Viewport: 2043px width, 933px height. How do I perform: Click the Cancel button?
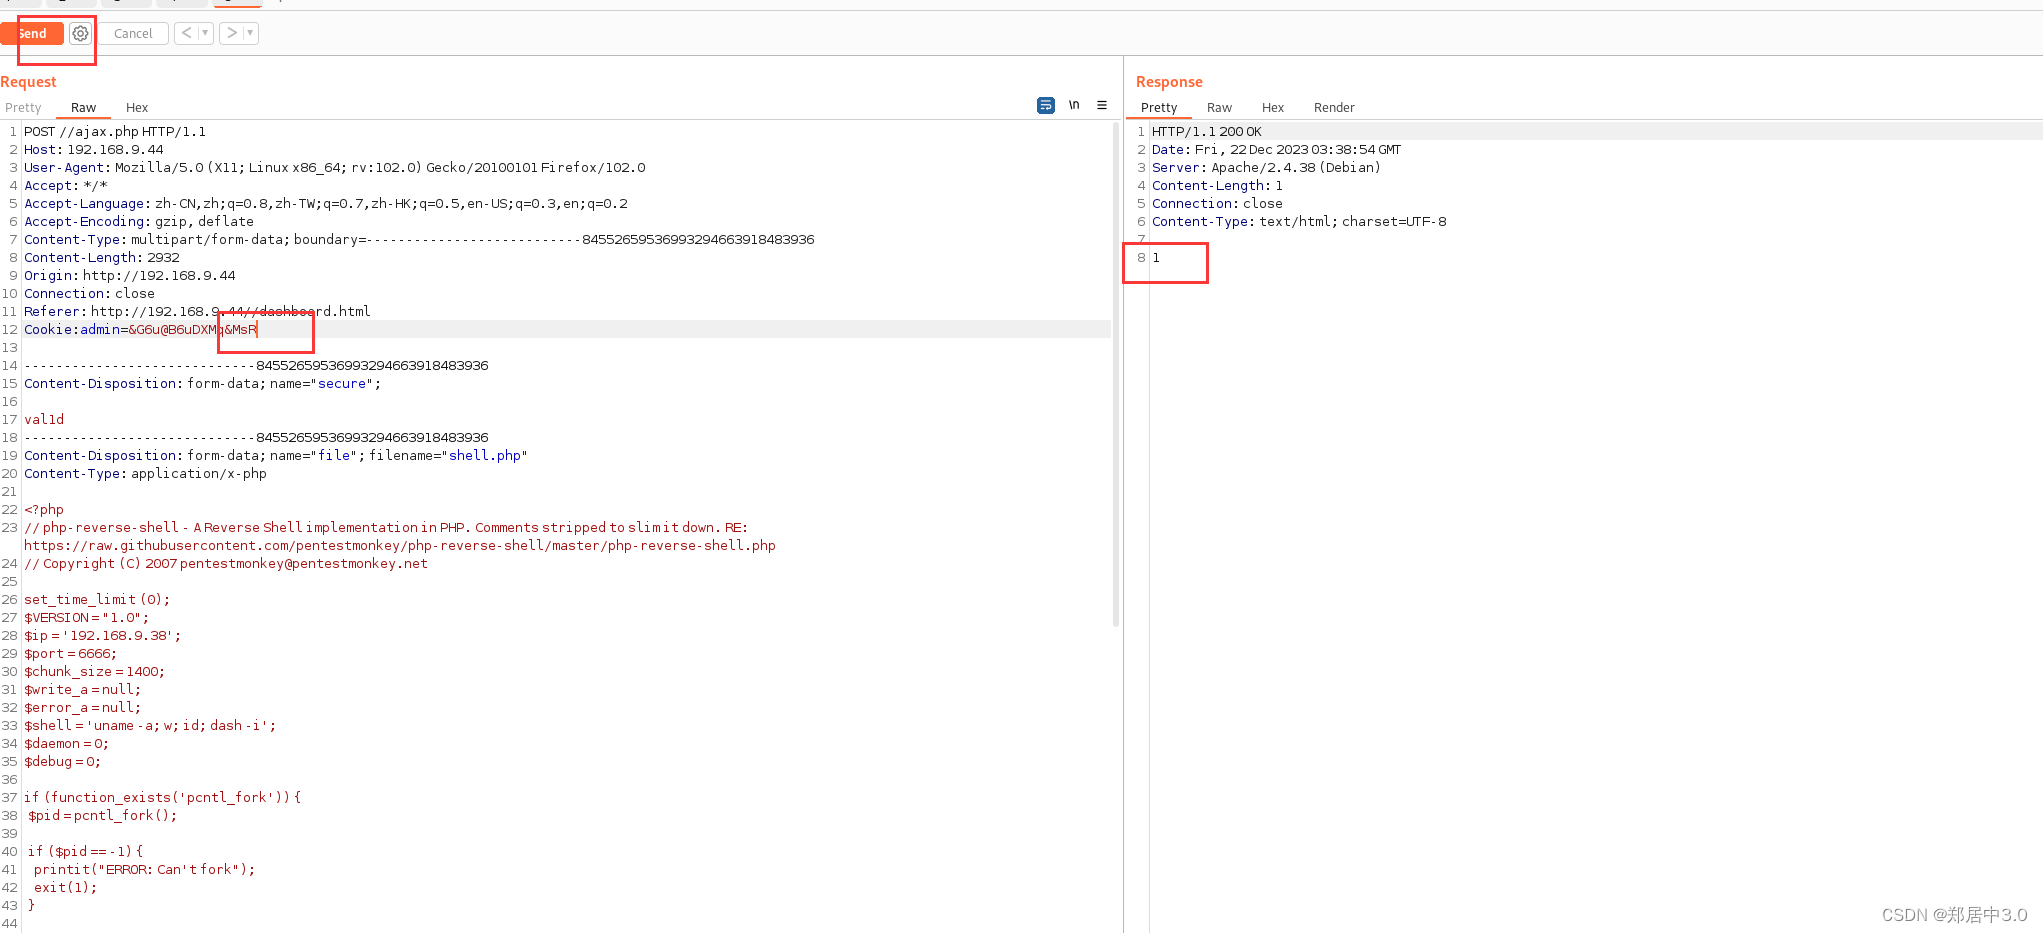(133, 33)
